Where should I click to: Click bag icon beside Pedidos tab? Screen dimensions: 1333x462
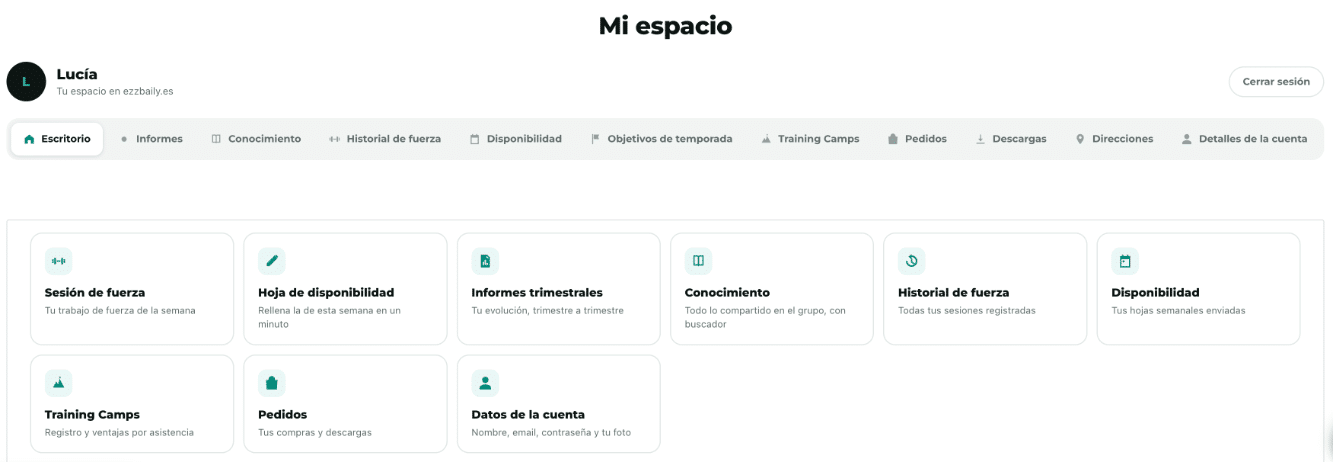pyautogui.click(x=893, y=139)
